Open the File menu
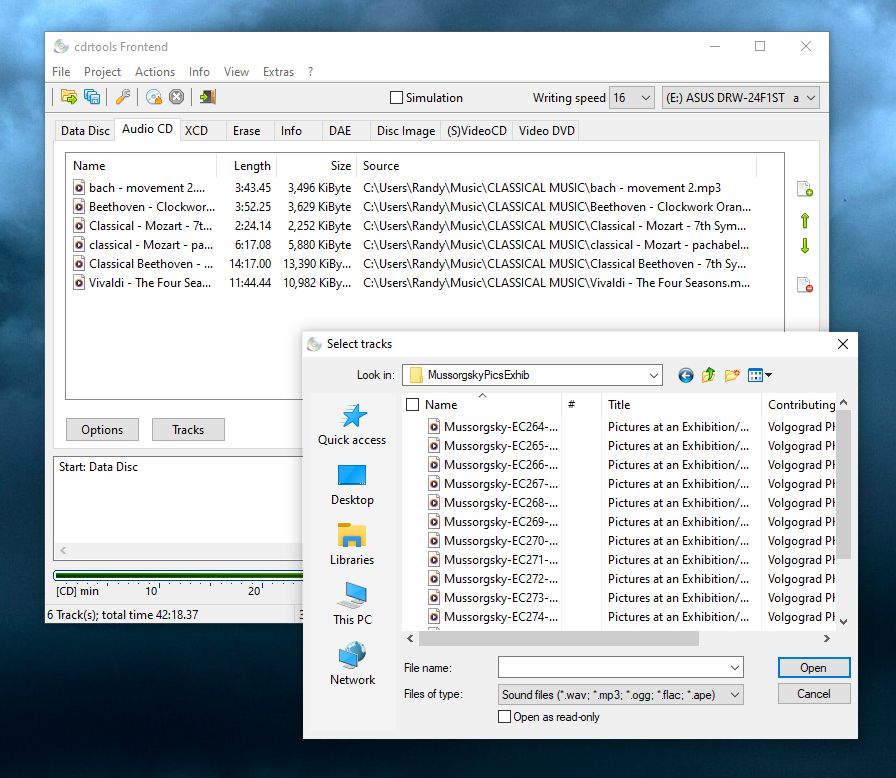 pyautogui.click(x=61, y=71)
